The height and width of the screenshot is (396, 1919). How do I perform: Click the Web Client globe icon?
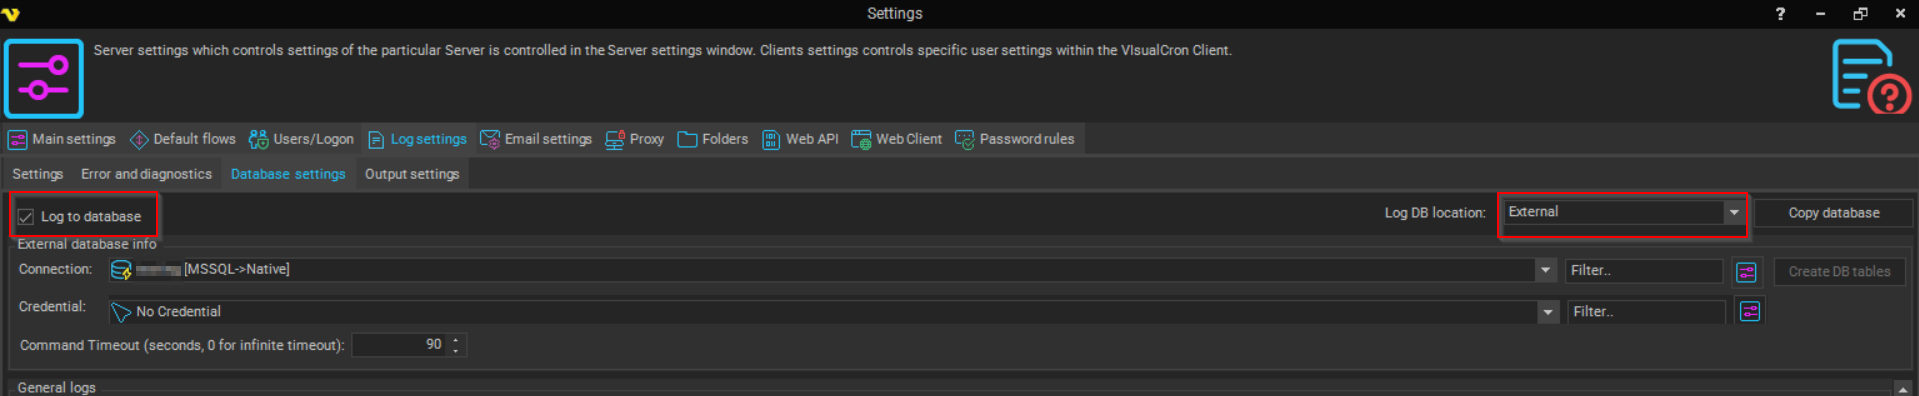tap(861, 140)
